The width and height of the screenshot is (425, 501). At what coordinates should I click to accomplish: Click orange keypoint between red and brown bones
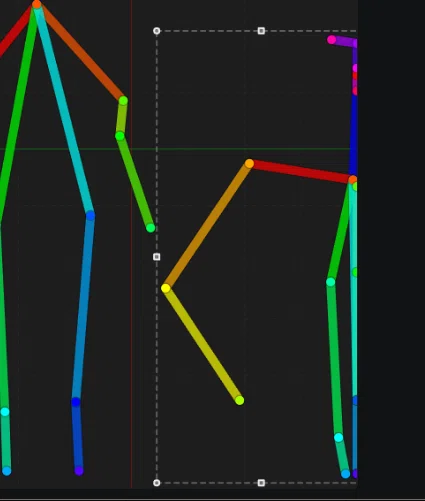pyautogui.click(x=249, y=164)
